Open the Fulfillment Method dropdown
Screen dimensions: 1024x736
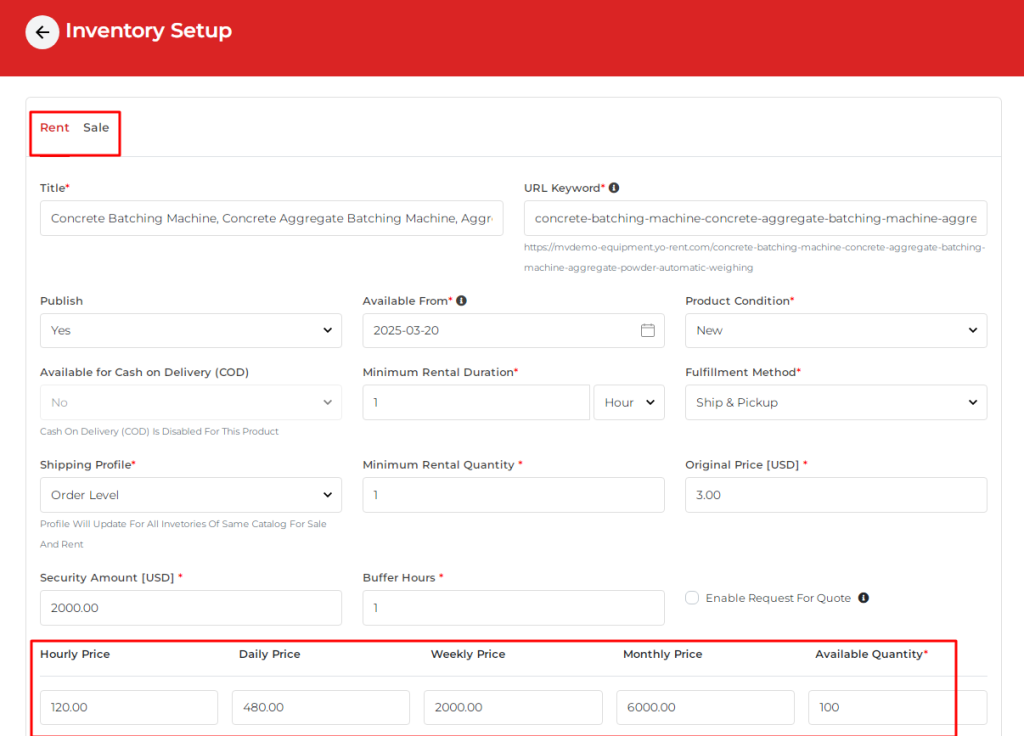coord(835,402)
